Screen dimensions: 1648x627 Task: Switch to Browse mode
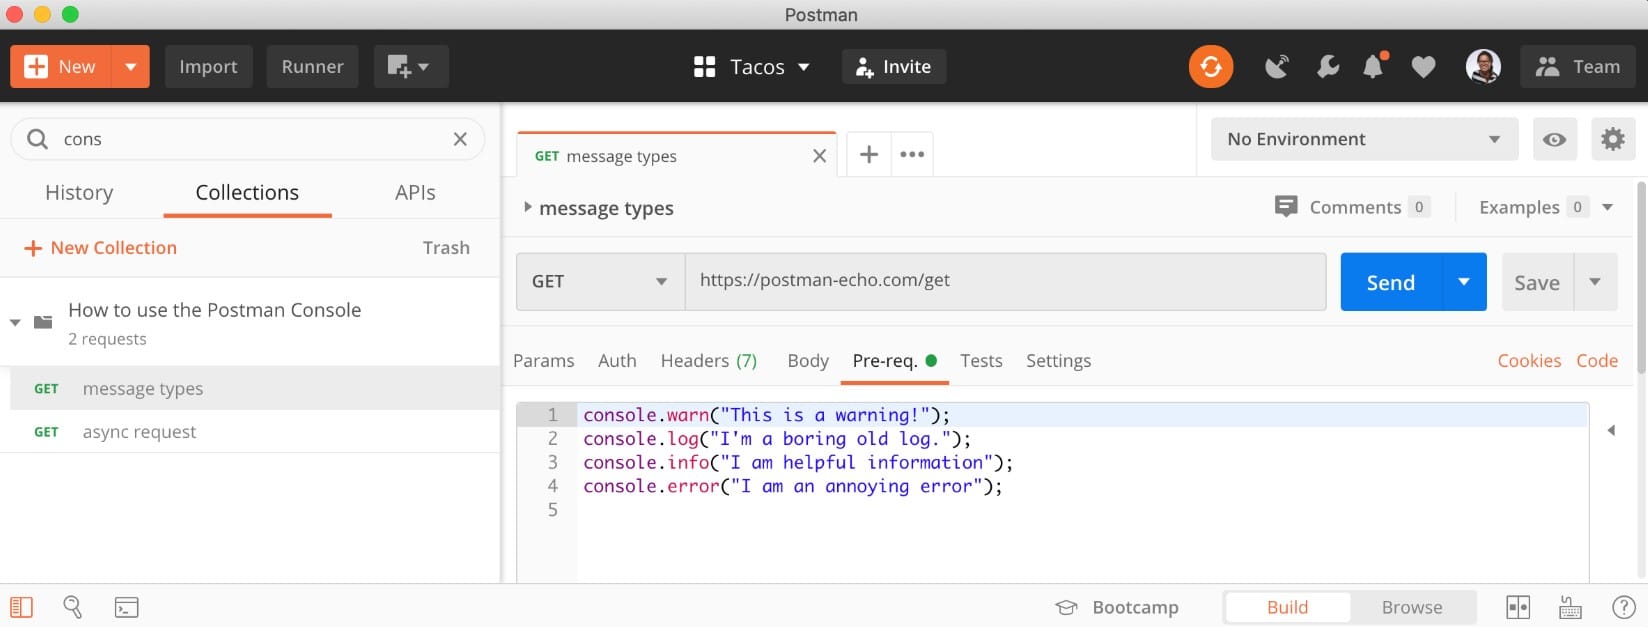pos(1412,607)
